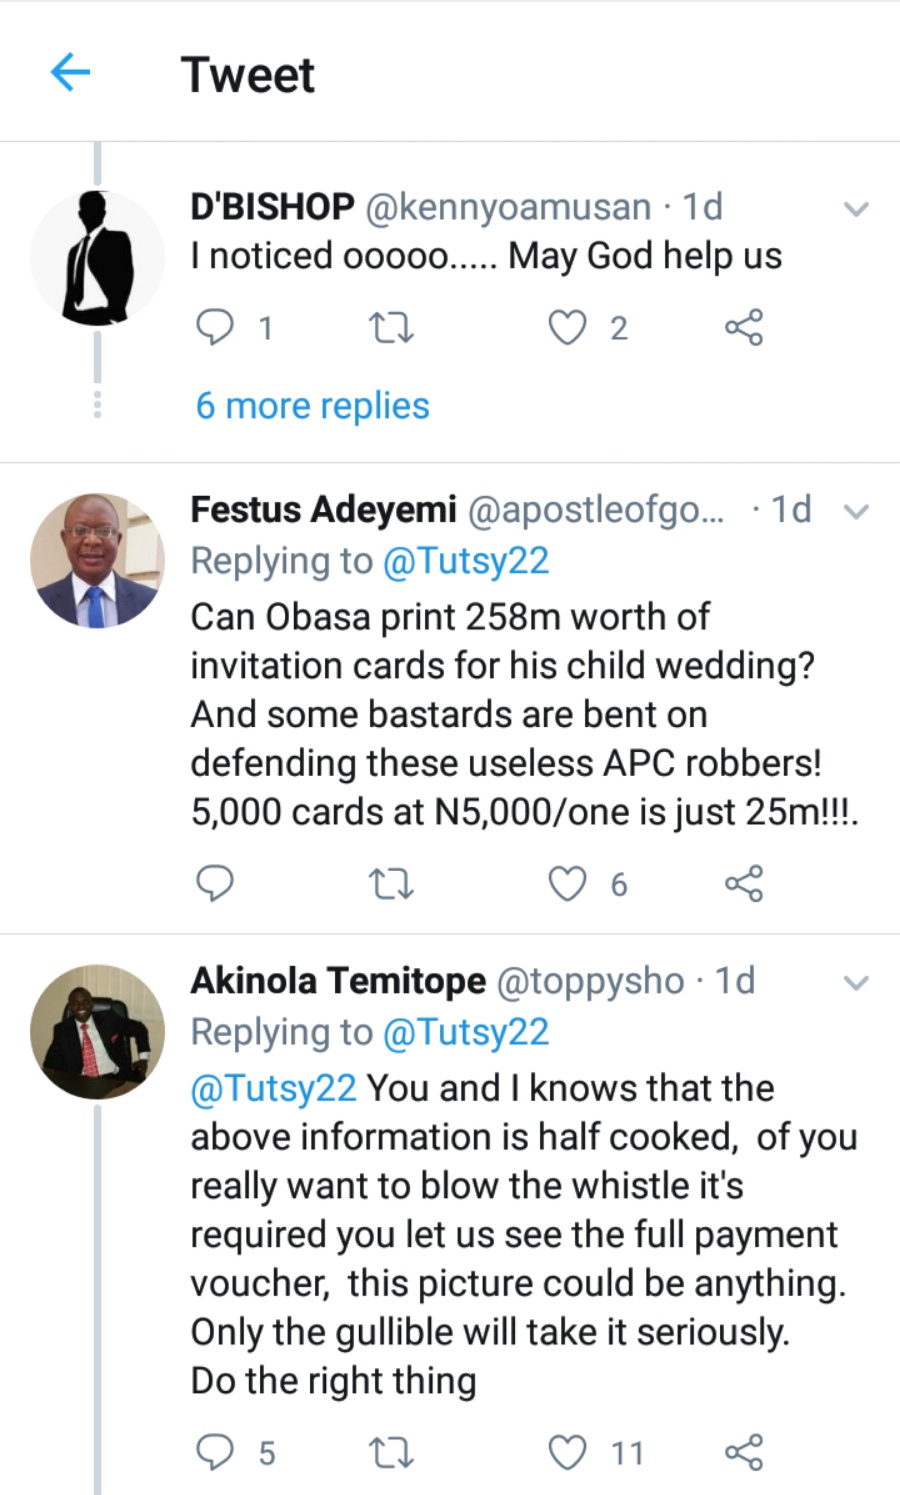The height and width of the screenshot is (1495, 900).
Task: Open Festus Adeyemi's profile picture
Action: 97,560
